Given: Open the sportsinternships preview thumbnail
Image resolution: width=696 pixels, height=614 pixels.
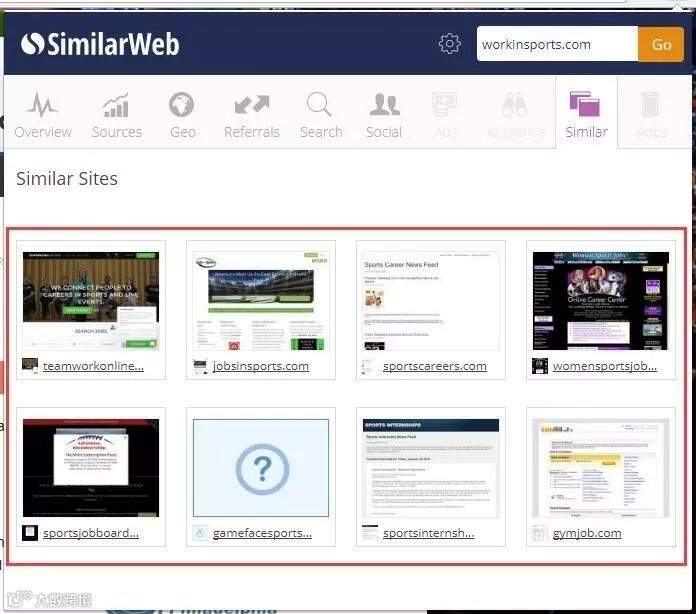Looking at the screenshot, I should pos(431,468).
